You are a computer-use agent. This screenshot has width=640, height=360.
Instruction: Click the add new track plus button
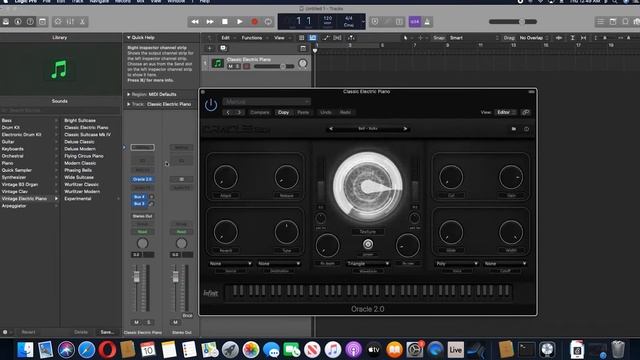pos(209,48)
